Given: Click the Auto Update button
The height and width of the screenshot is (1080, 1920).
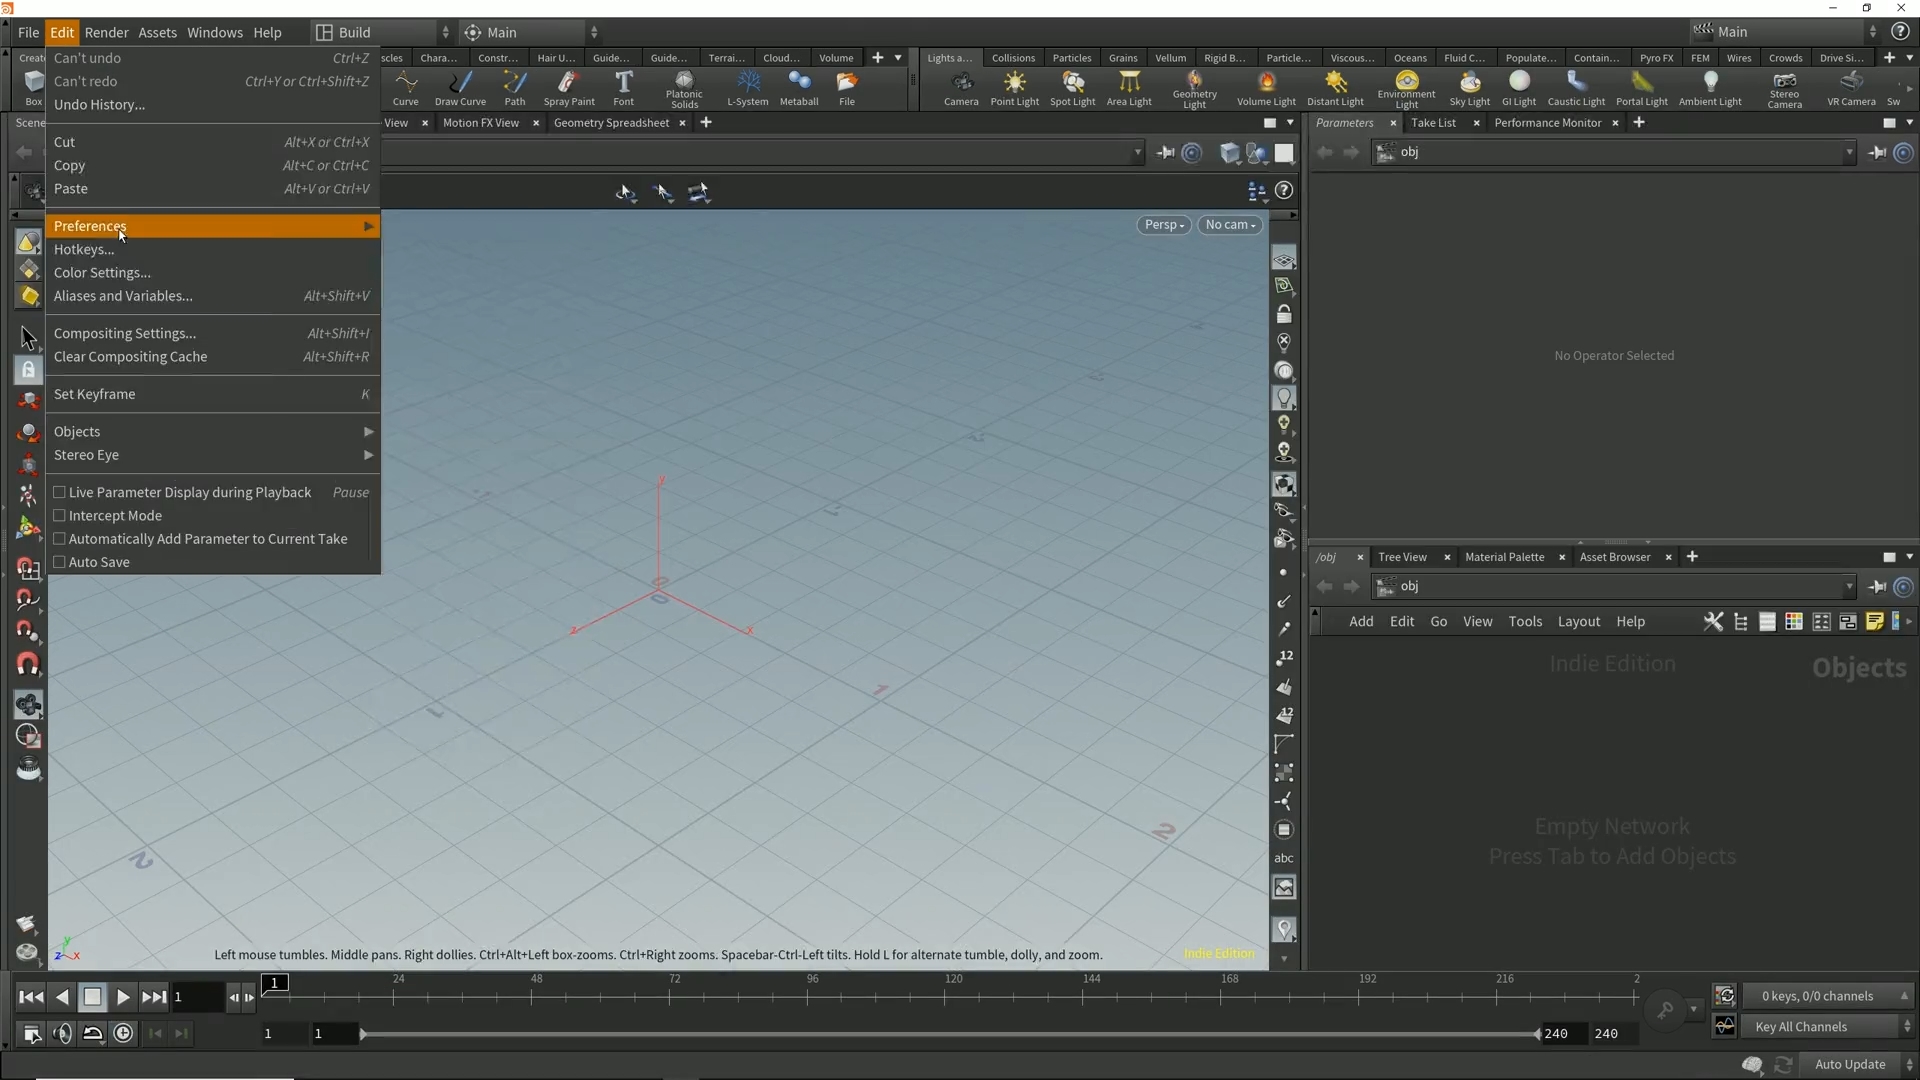Looking at the screenshot, I should coord(1849,1065).
